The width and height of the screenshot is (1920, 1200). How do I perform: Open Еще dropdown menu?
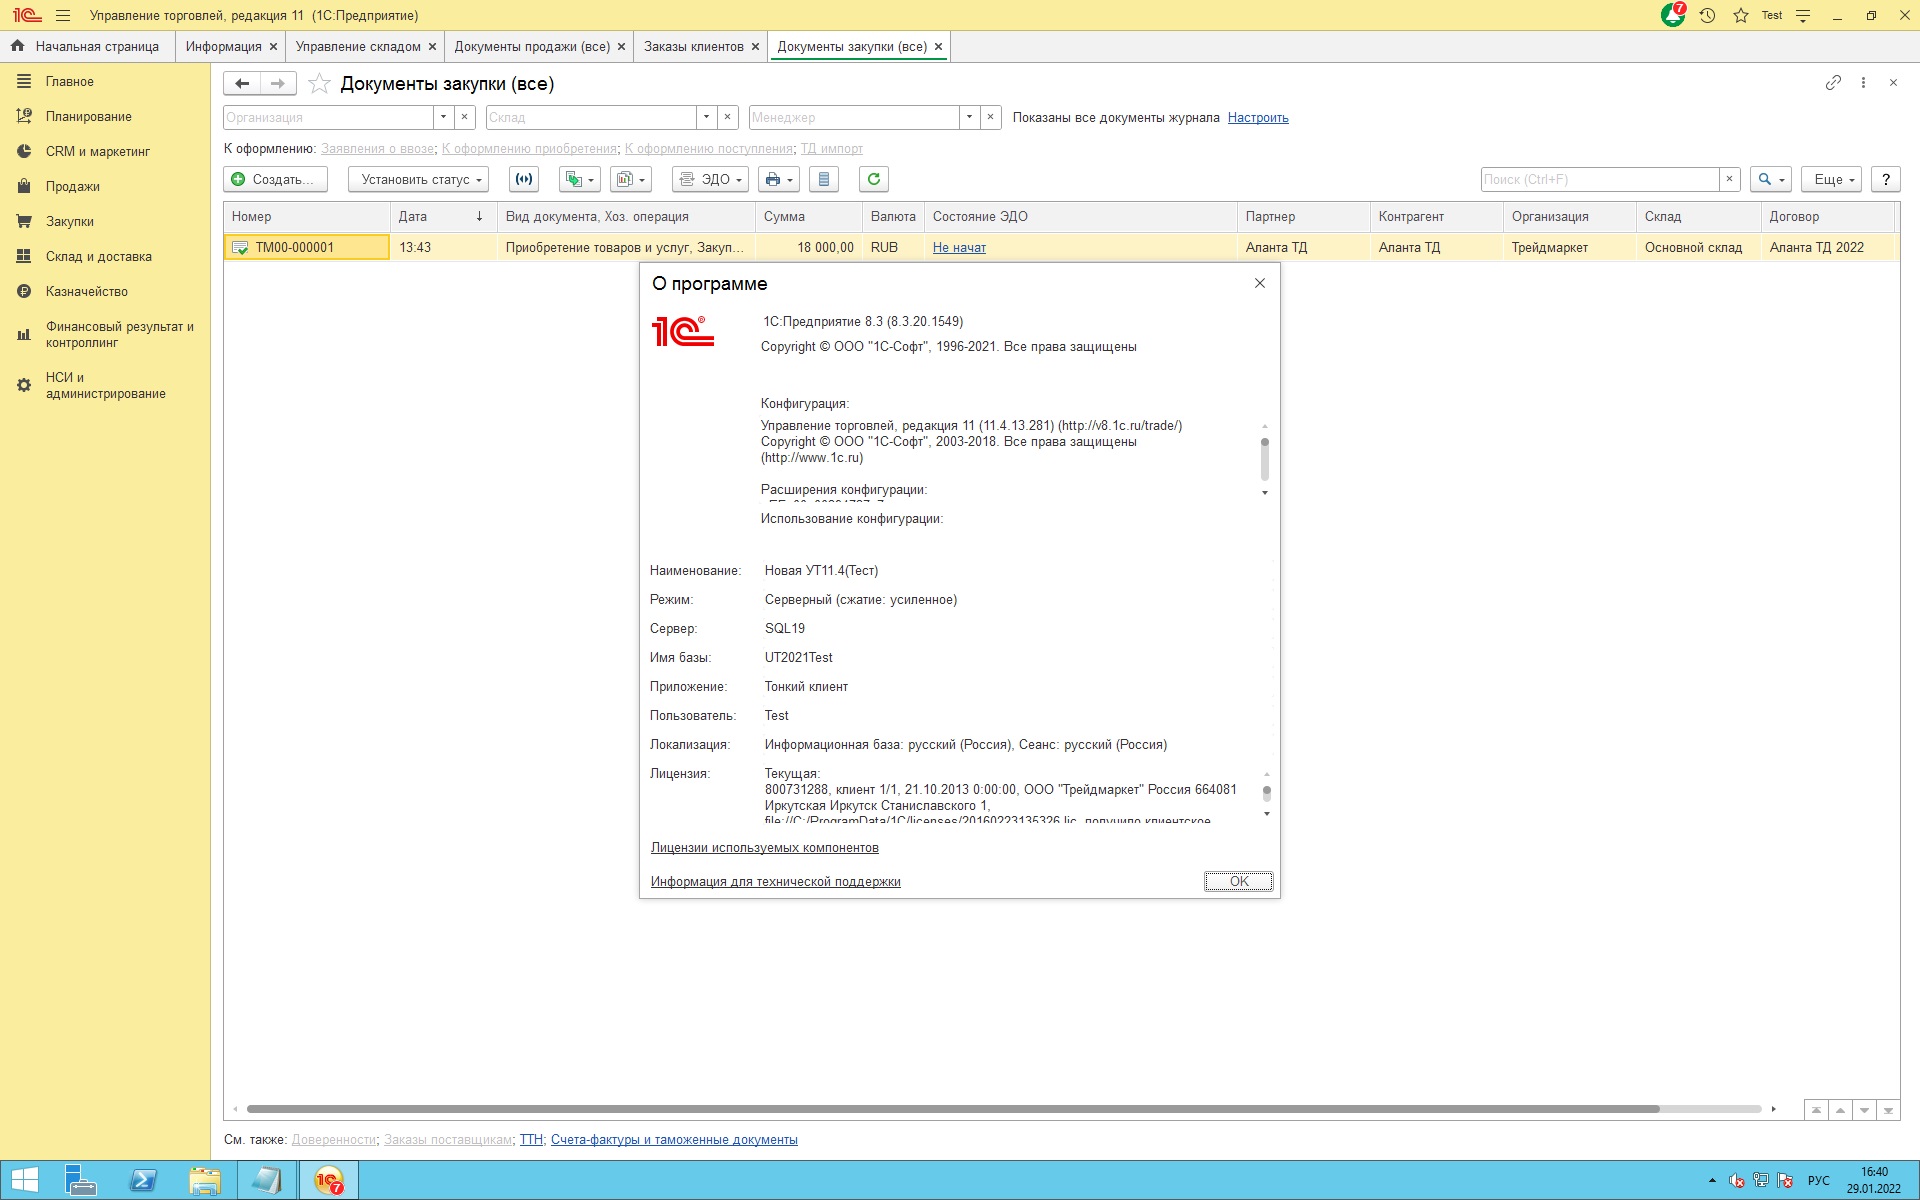[1832, 179]
